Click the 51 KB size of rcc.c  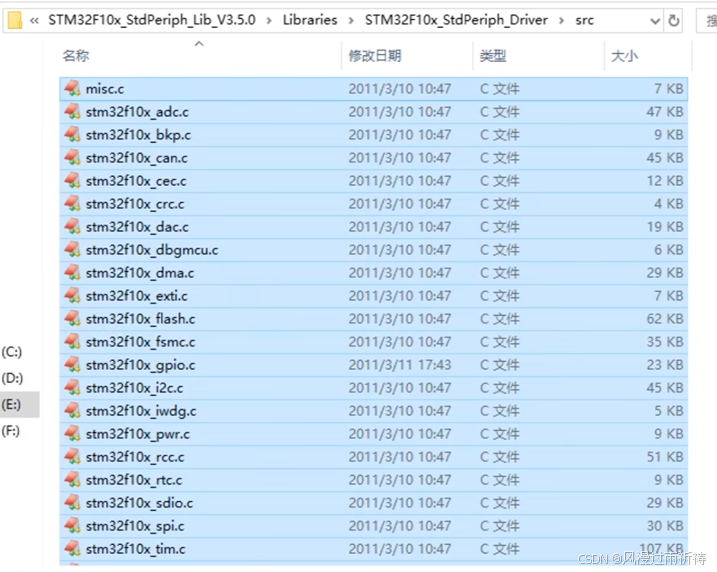(x=665, y=457)
